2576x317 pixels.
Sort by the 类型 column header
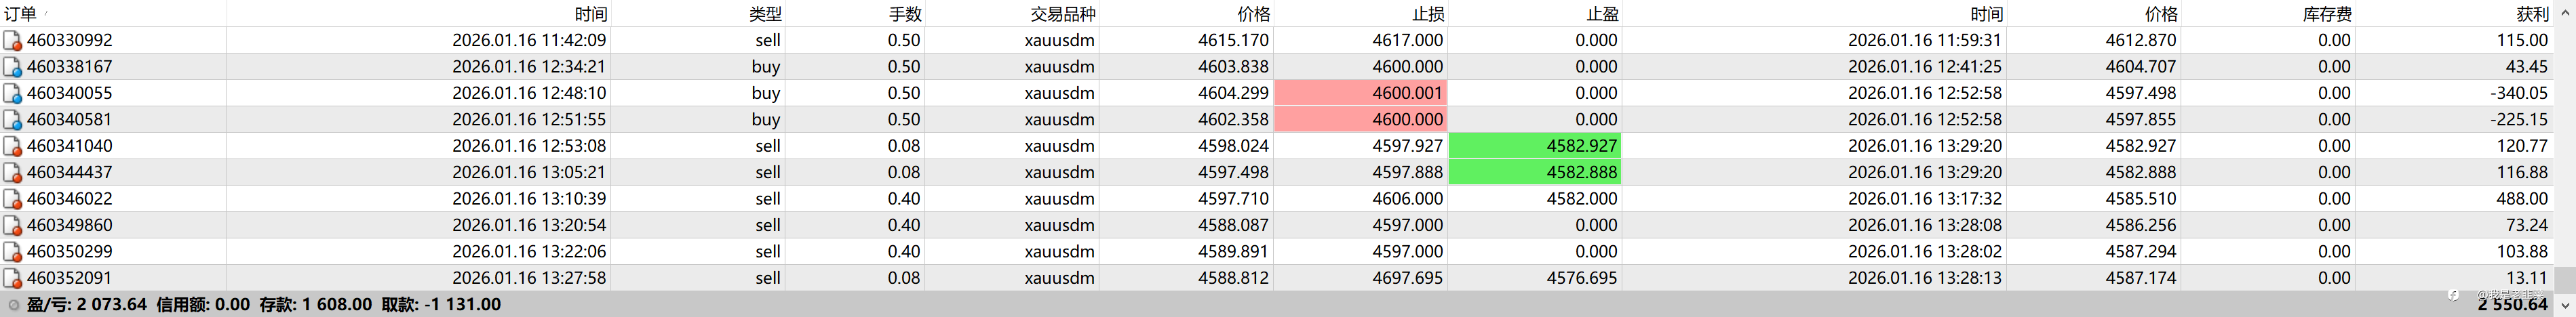coord(765,14)
